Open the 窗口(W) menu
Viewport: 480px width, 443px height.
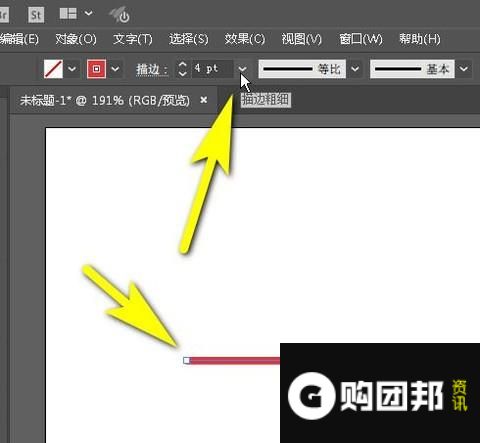coord(361,39)
